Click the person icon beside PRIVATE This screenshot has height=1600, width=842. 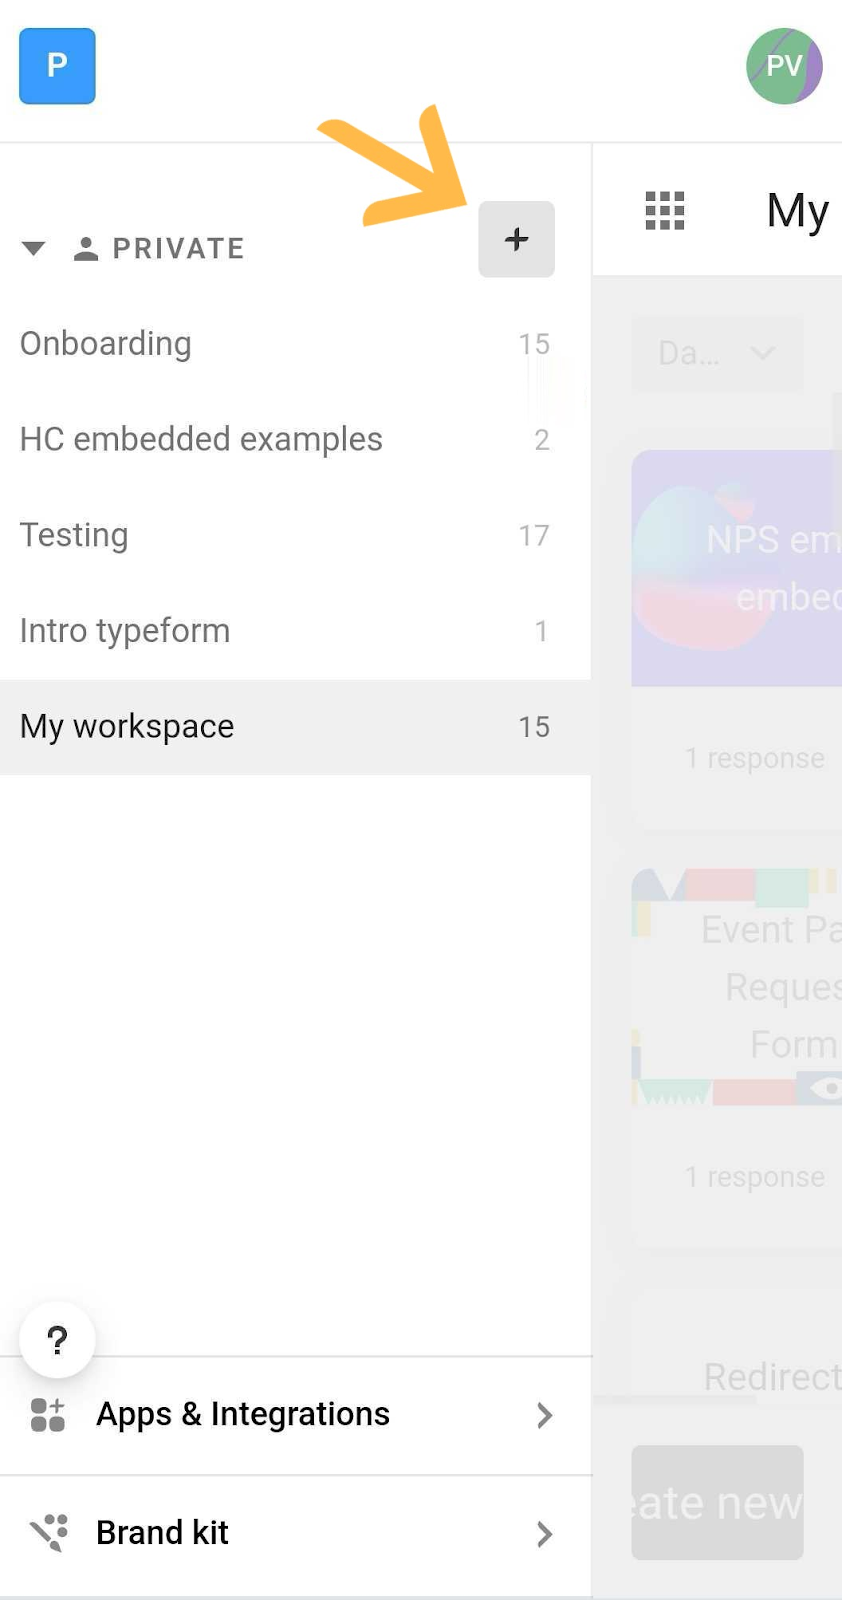86,249
